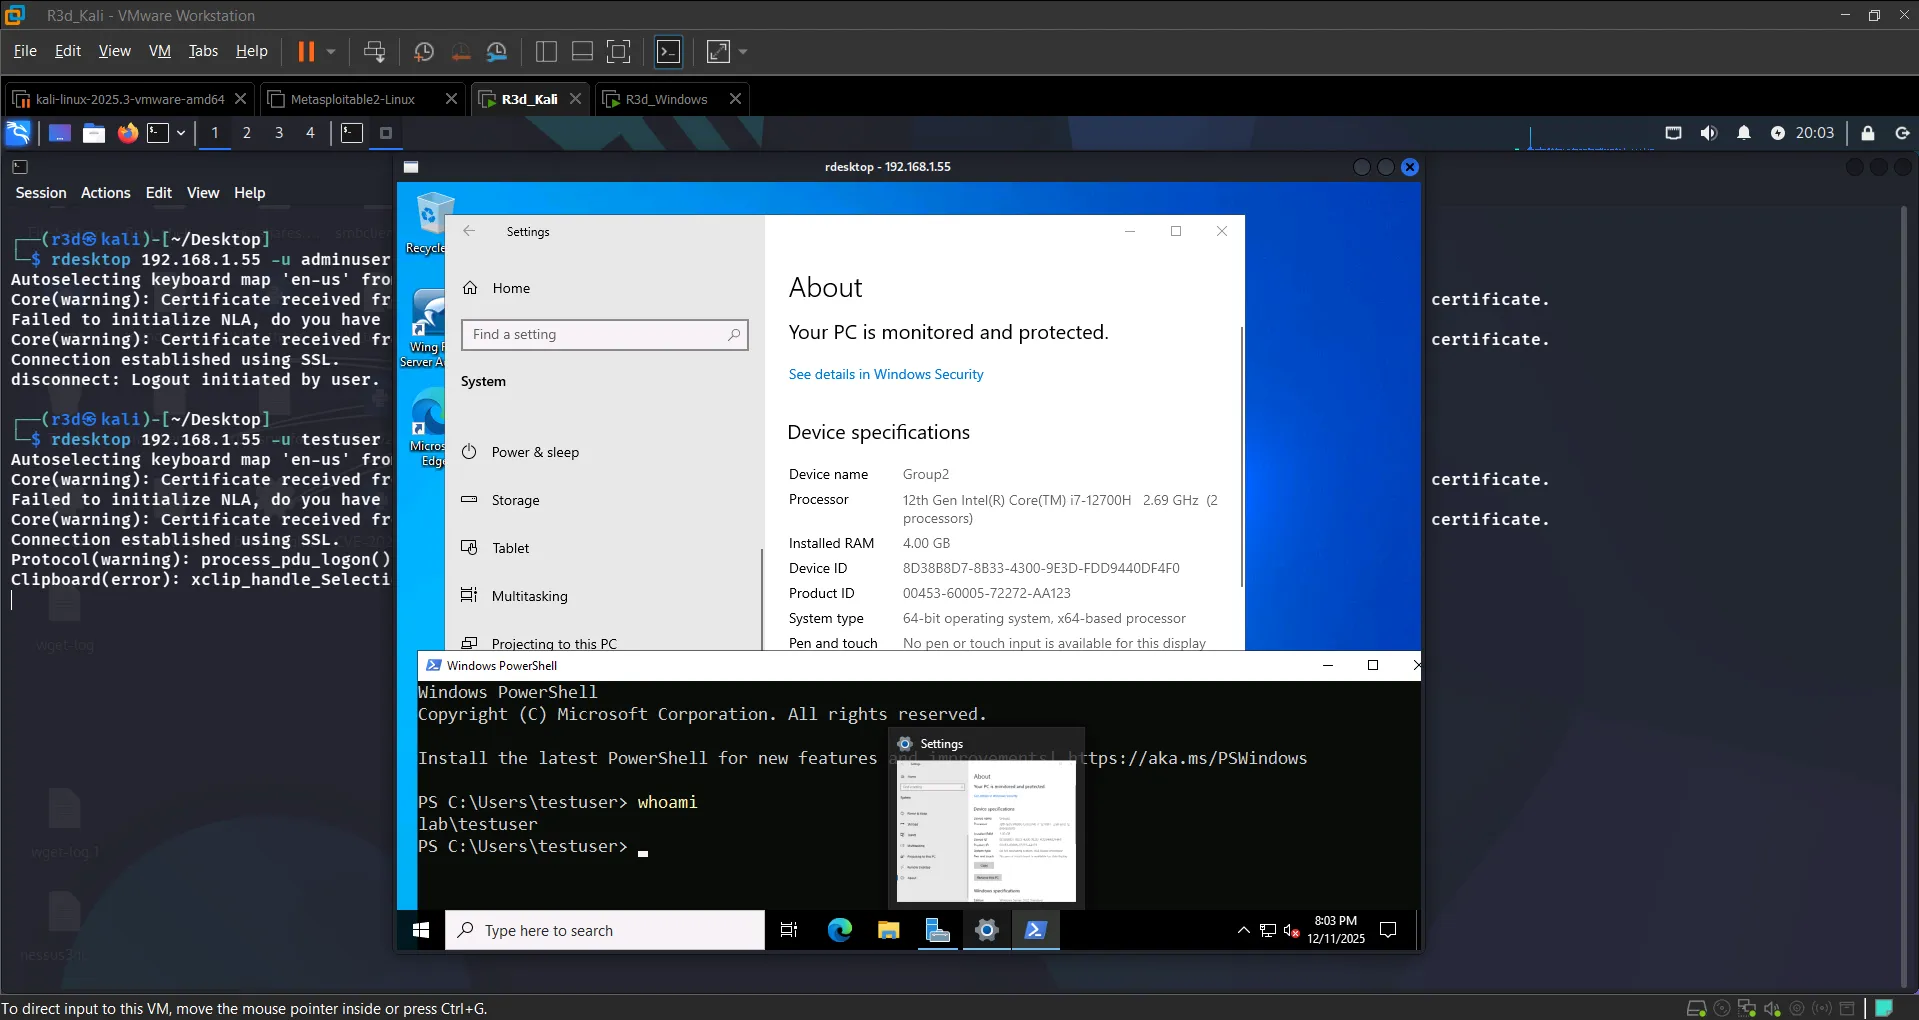Switch to the kali-linux-2025.3-vmware-amd64 tab
Image resolution: width=1919 pixels, height=1020 pixels.
click(x=130, y=99)
